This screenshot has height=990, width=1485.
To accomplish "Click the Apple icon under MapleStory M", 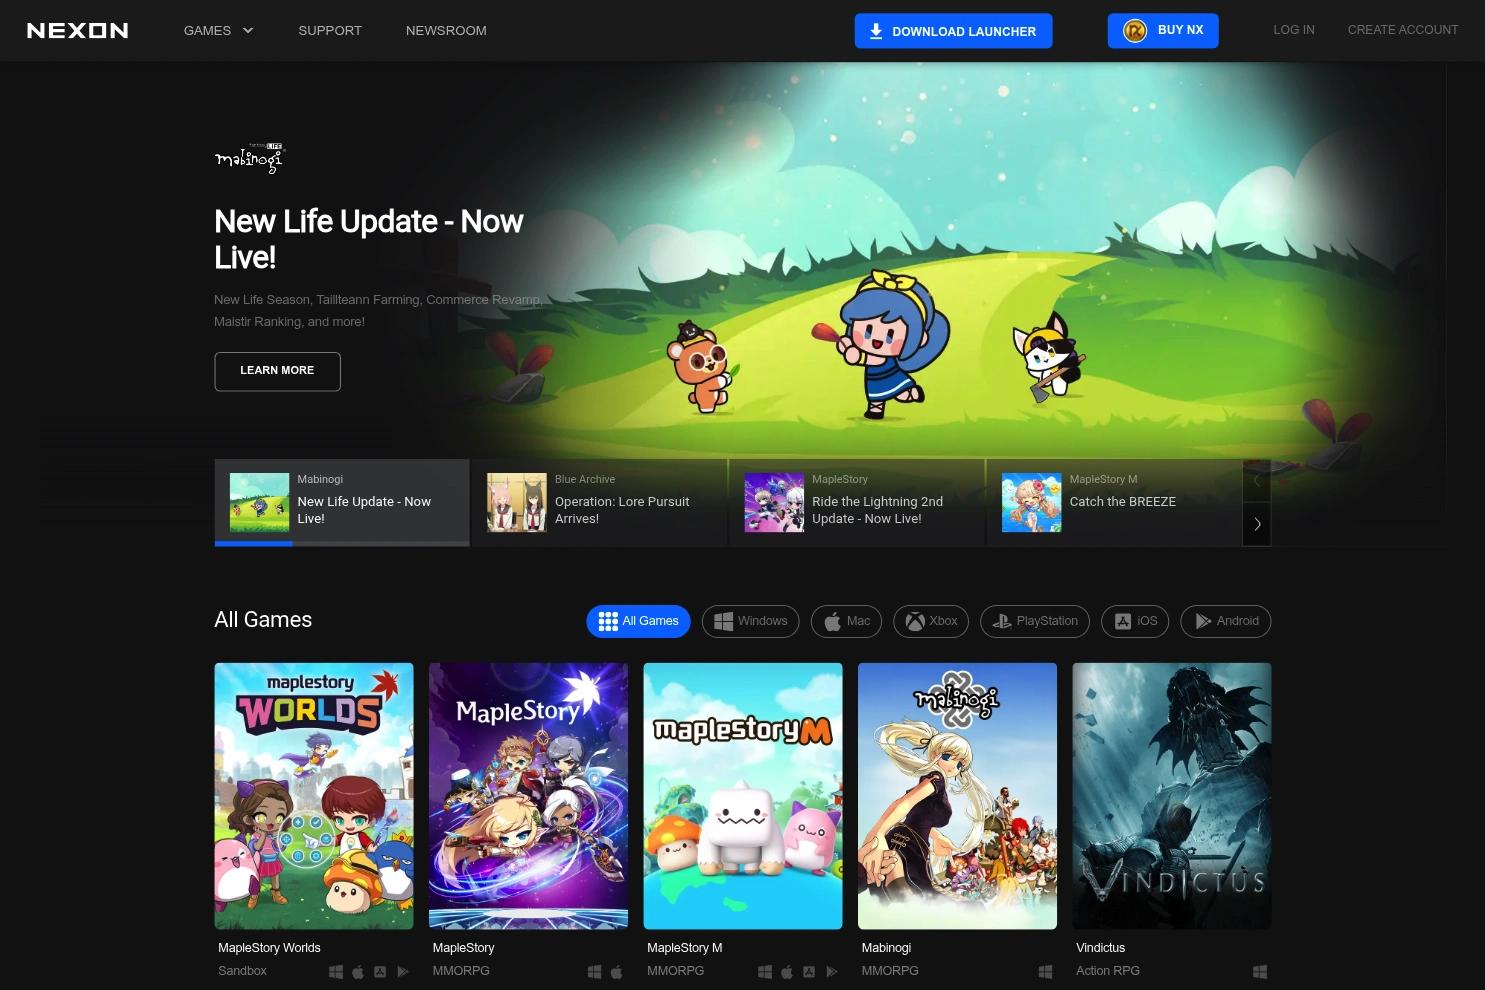I will pos(787,972).
